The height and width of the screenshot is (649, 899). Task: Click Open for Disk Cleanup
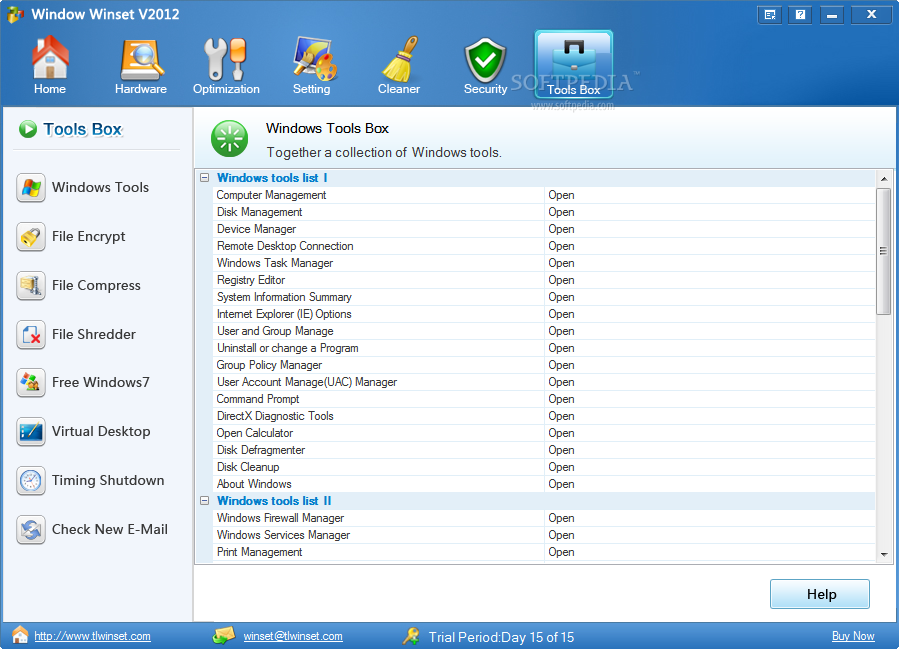[x=561, y=467]
